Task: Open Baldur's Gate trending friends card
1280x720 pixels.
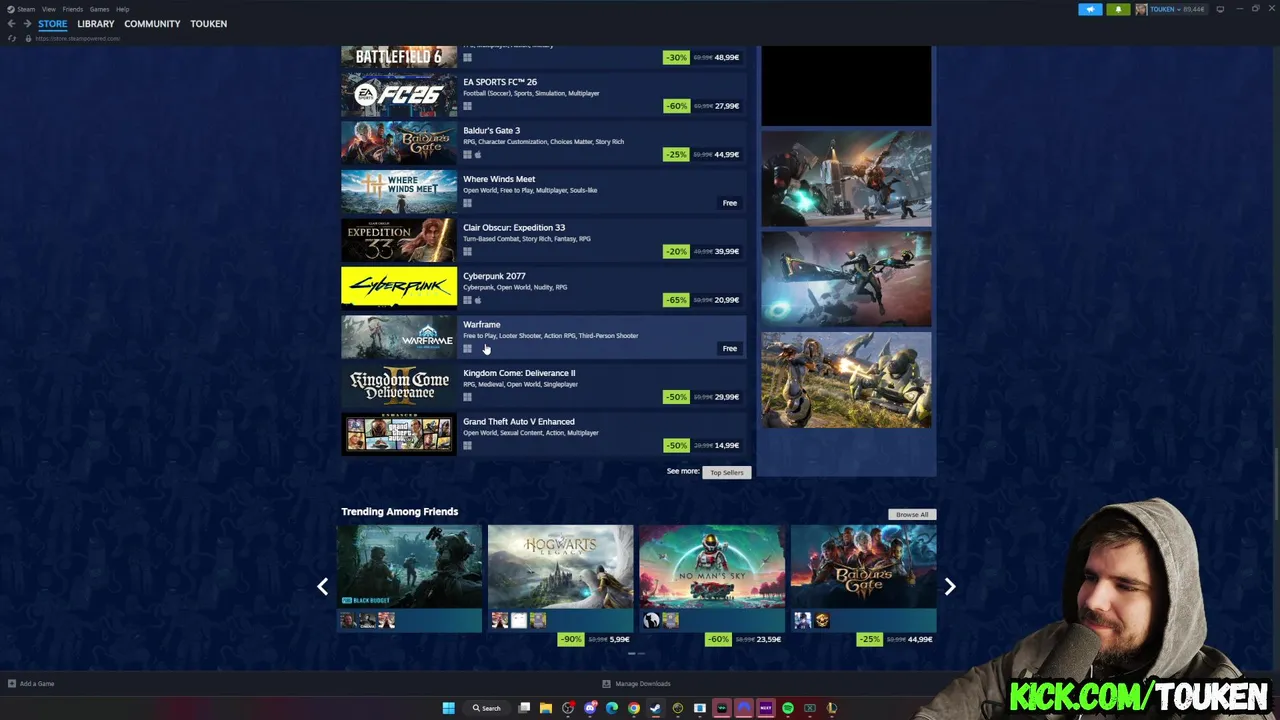Action: (863, 578)
